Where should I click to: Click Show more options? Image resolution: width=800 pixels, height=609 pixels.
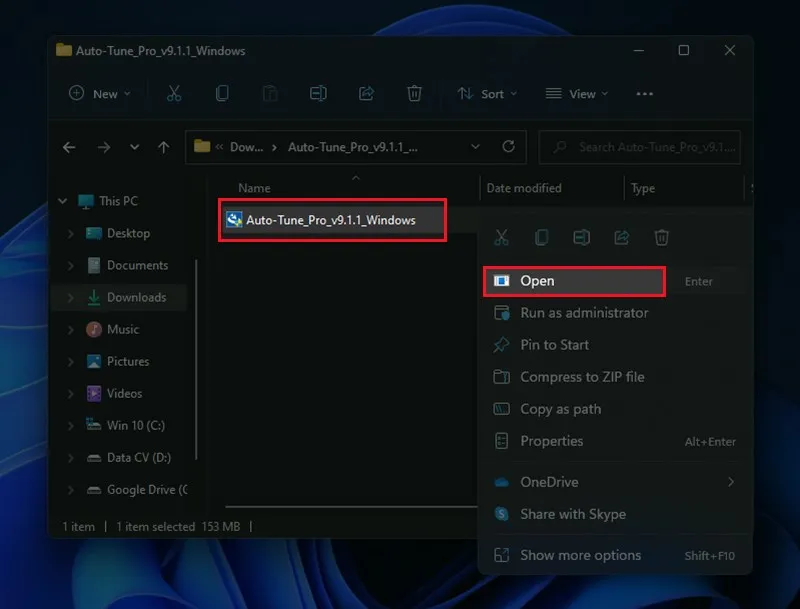click(580, 555)
